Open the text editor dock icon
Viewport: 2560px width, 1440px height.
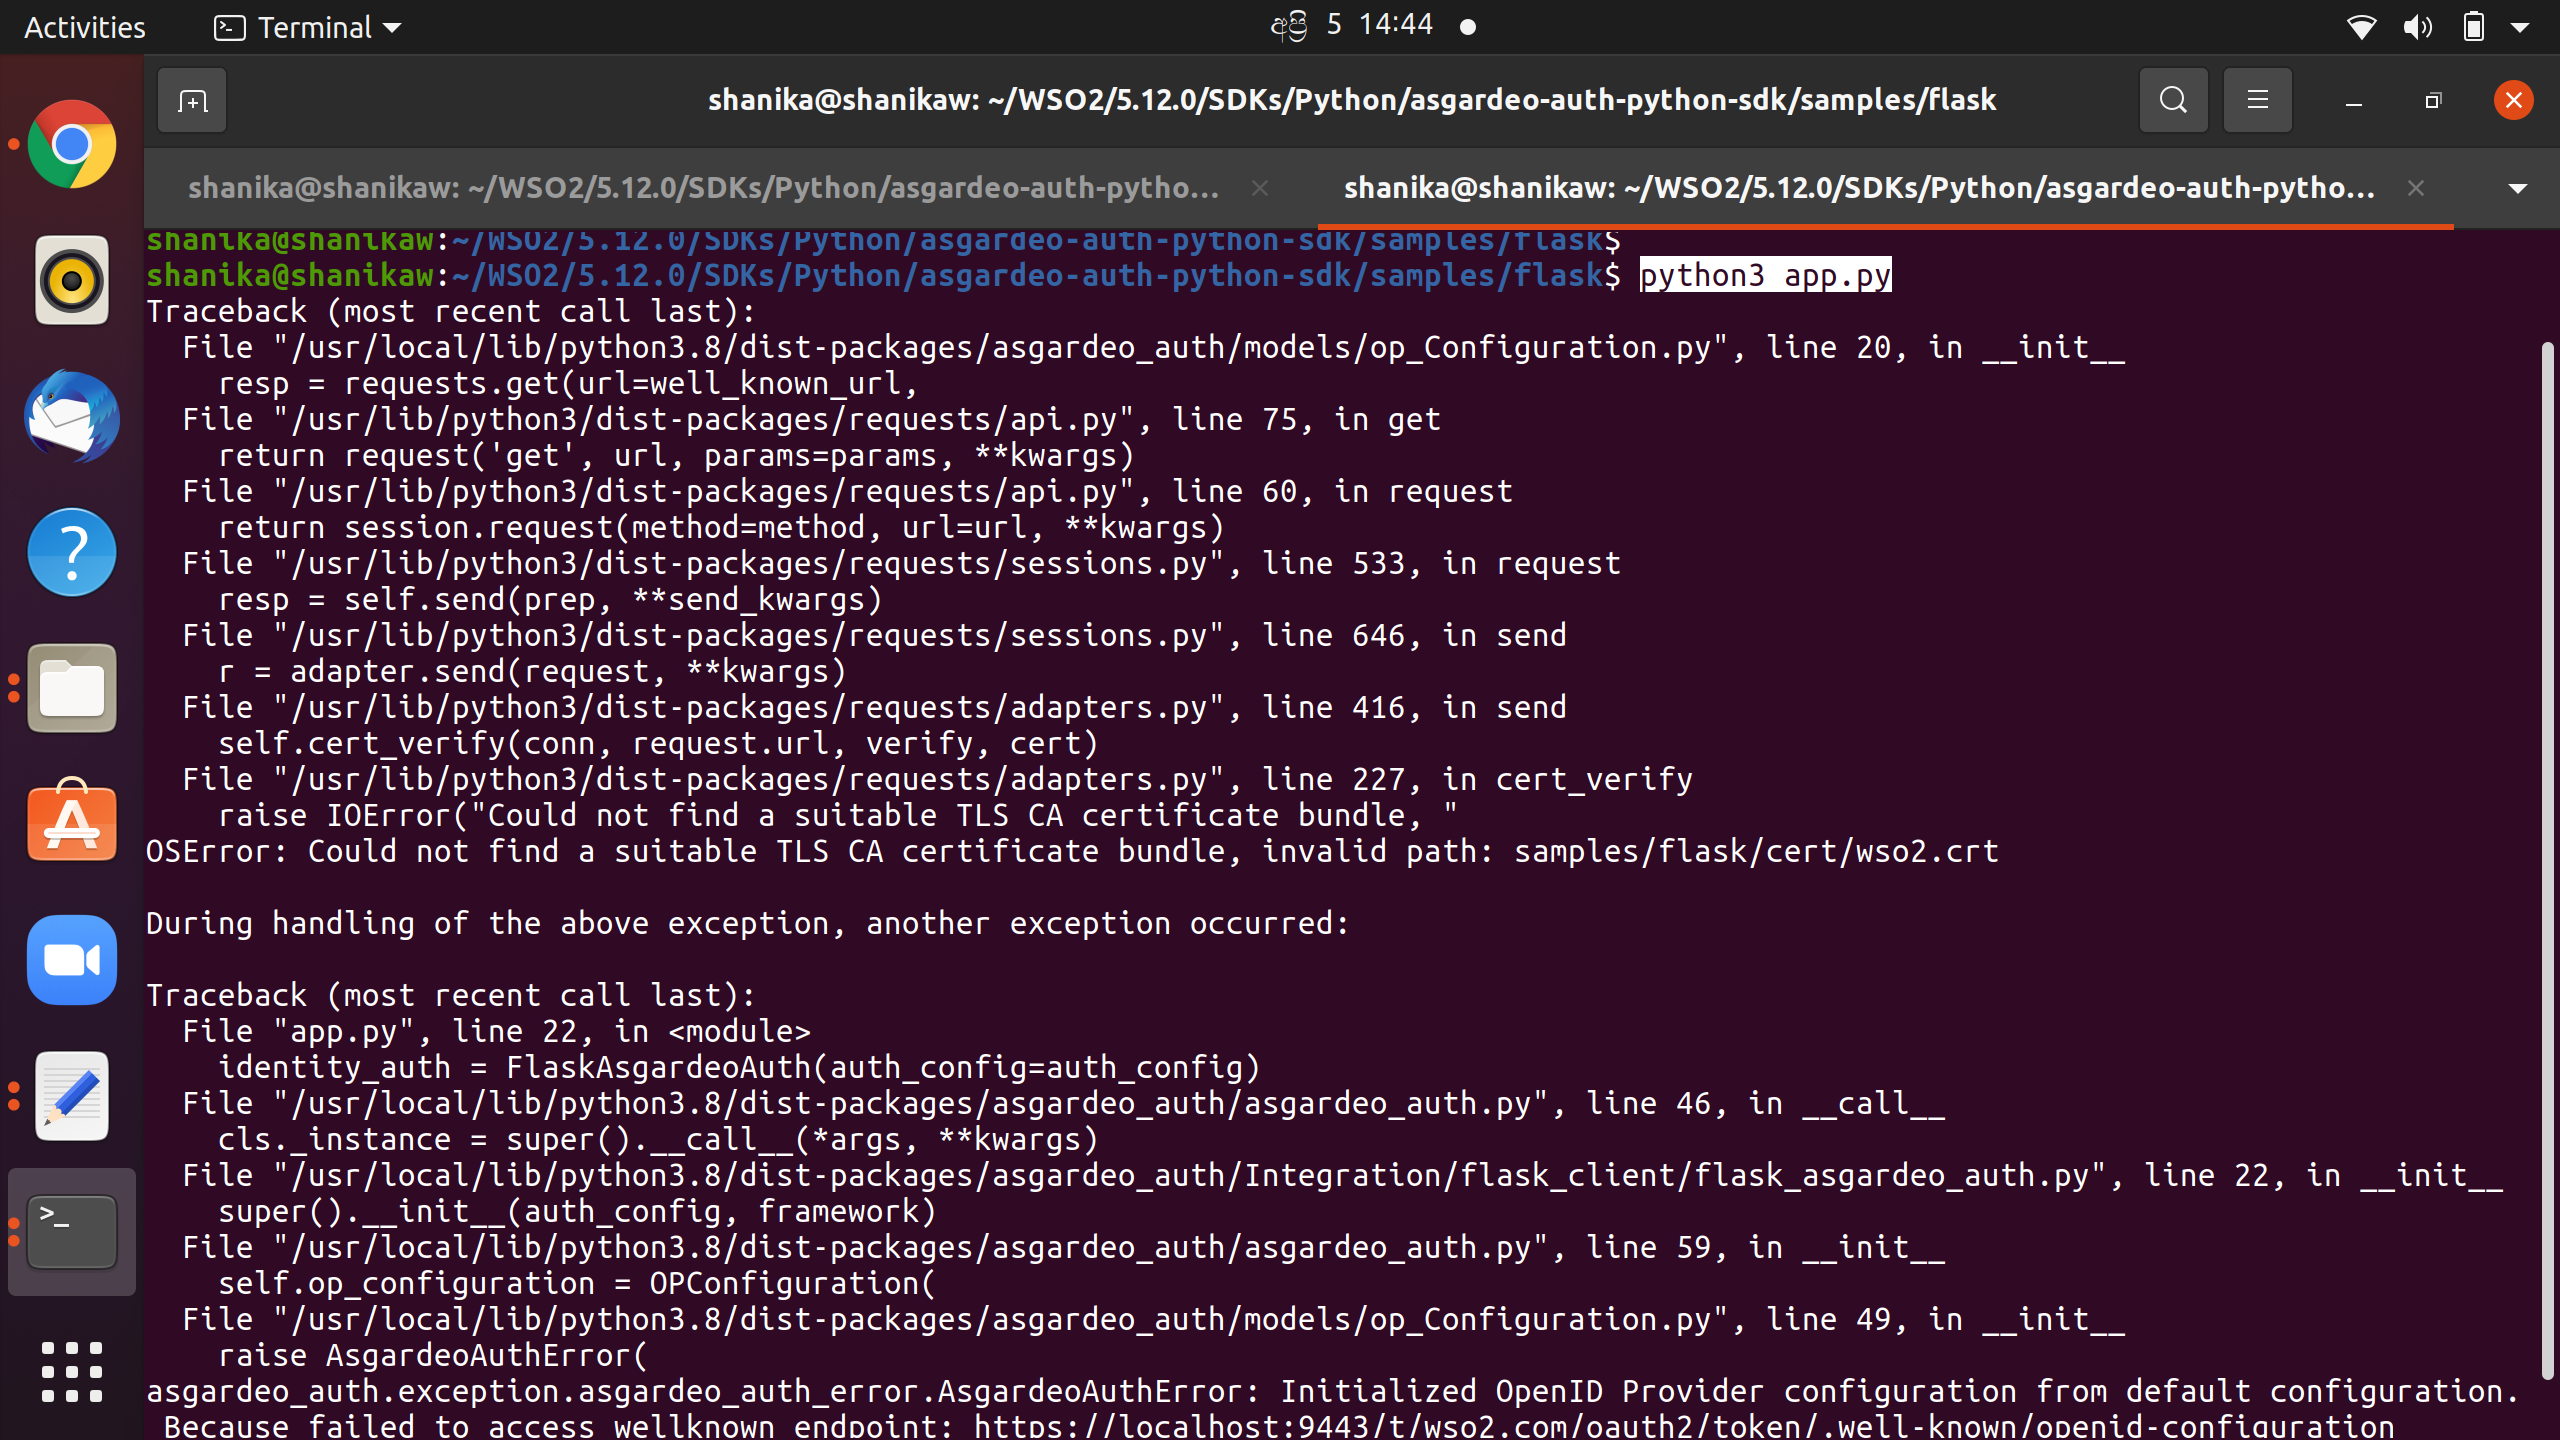pos(72,1096)
